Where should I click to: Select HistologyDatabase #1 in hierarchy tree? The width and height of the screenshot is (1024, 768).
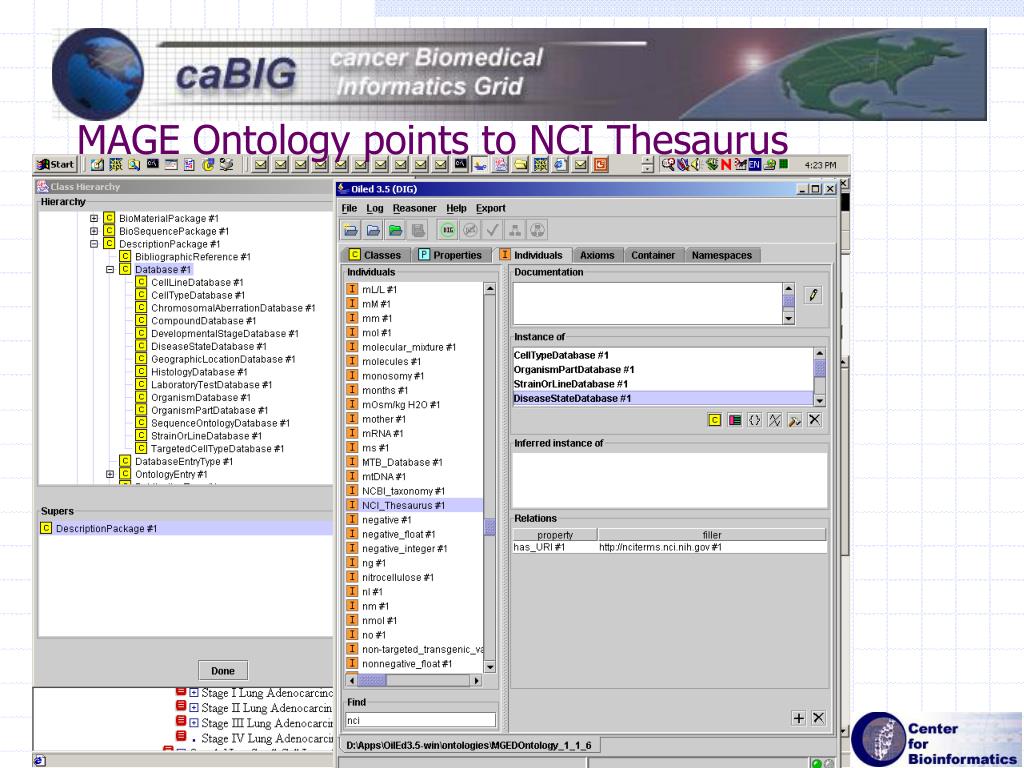click(199, 372)
